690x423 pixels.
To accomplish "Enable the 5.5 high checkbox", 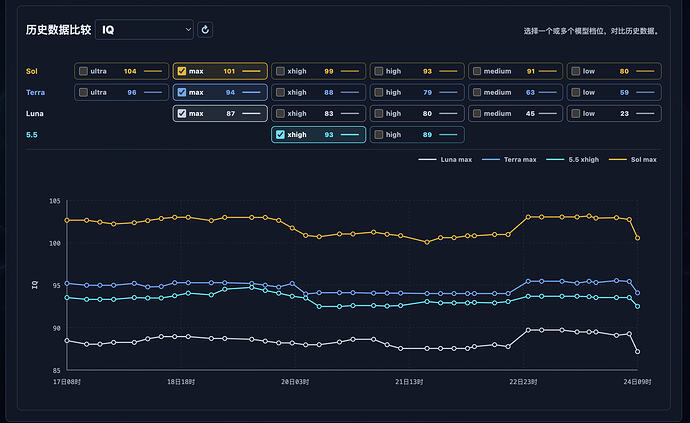I will click(x=379, y=135).
